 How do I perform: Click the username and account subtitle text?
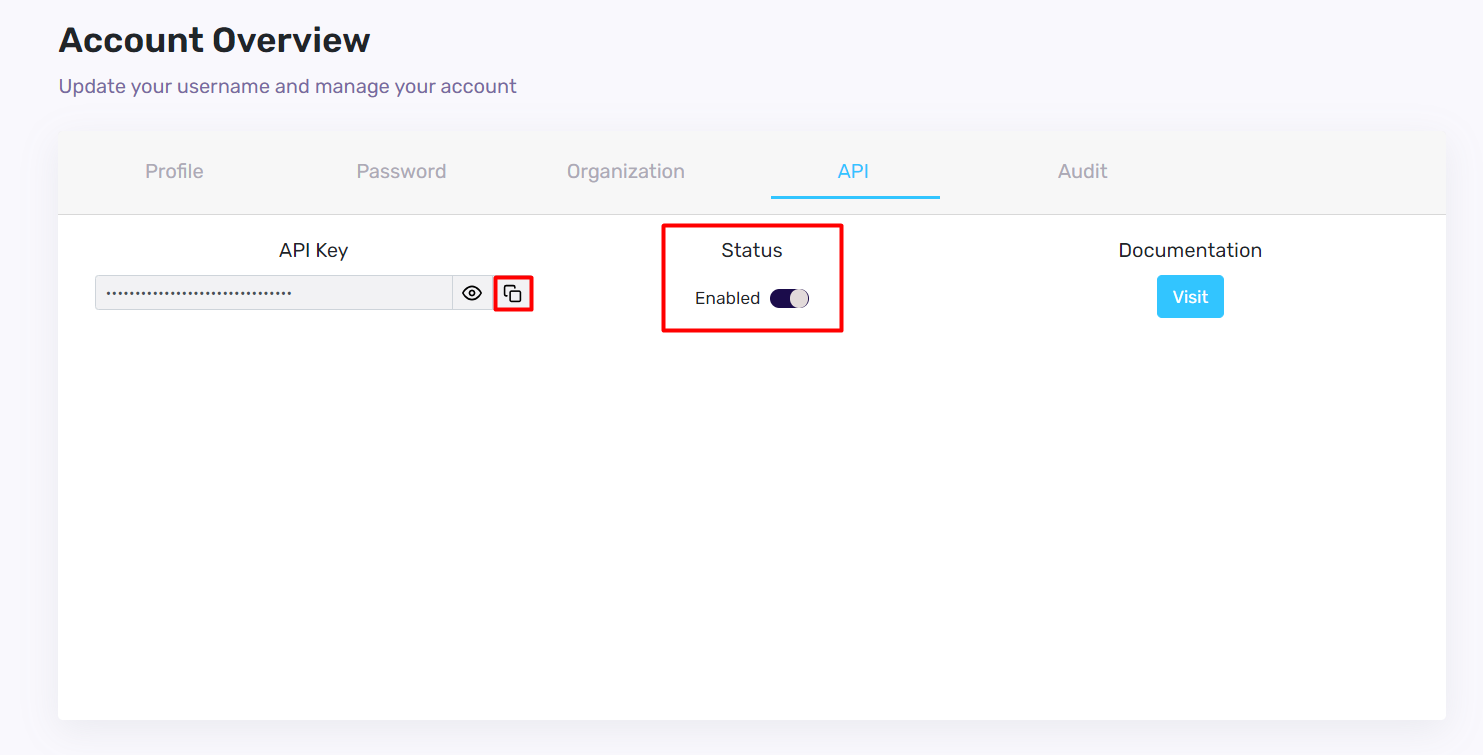coord(287,86)
